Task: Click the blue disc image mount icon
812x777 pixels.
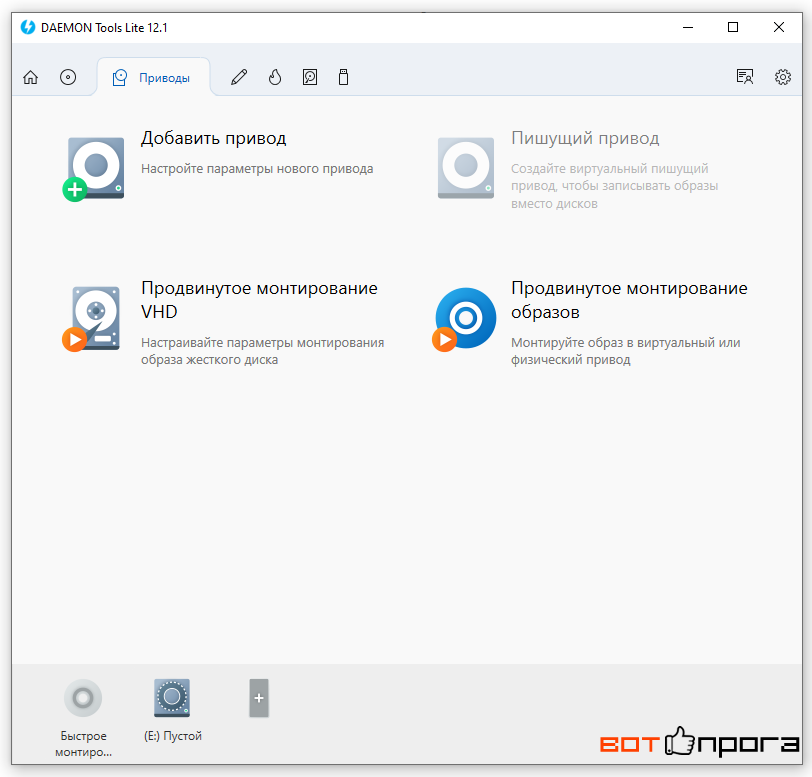Action: tap(464, 319)
